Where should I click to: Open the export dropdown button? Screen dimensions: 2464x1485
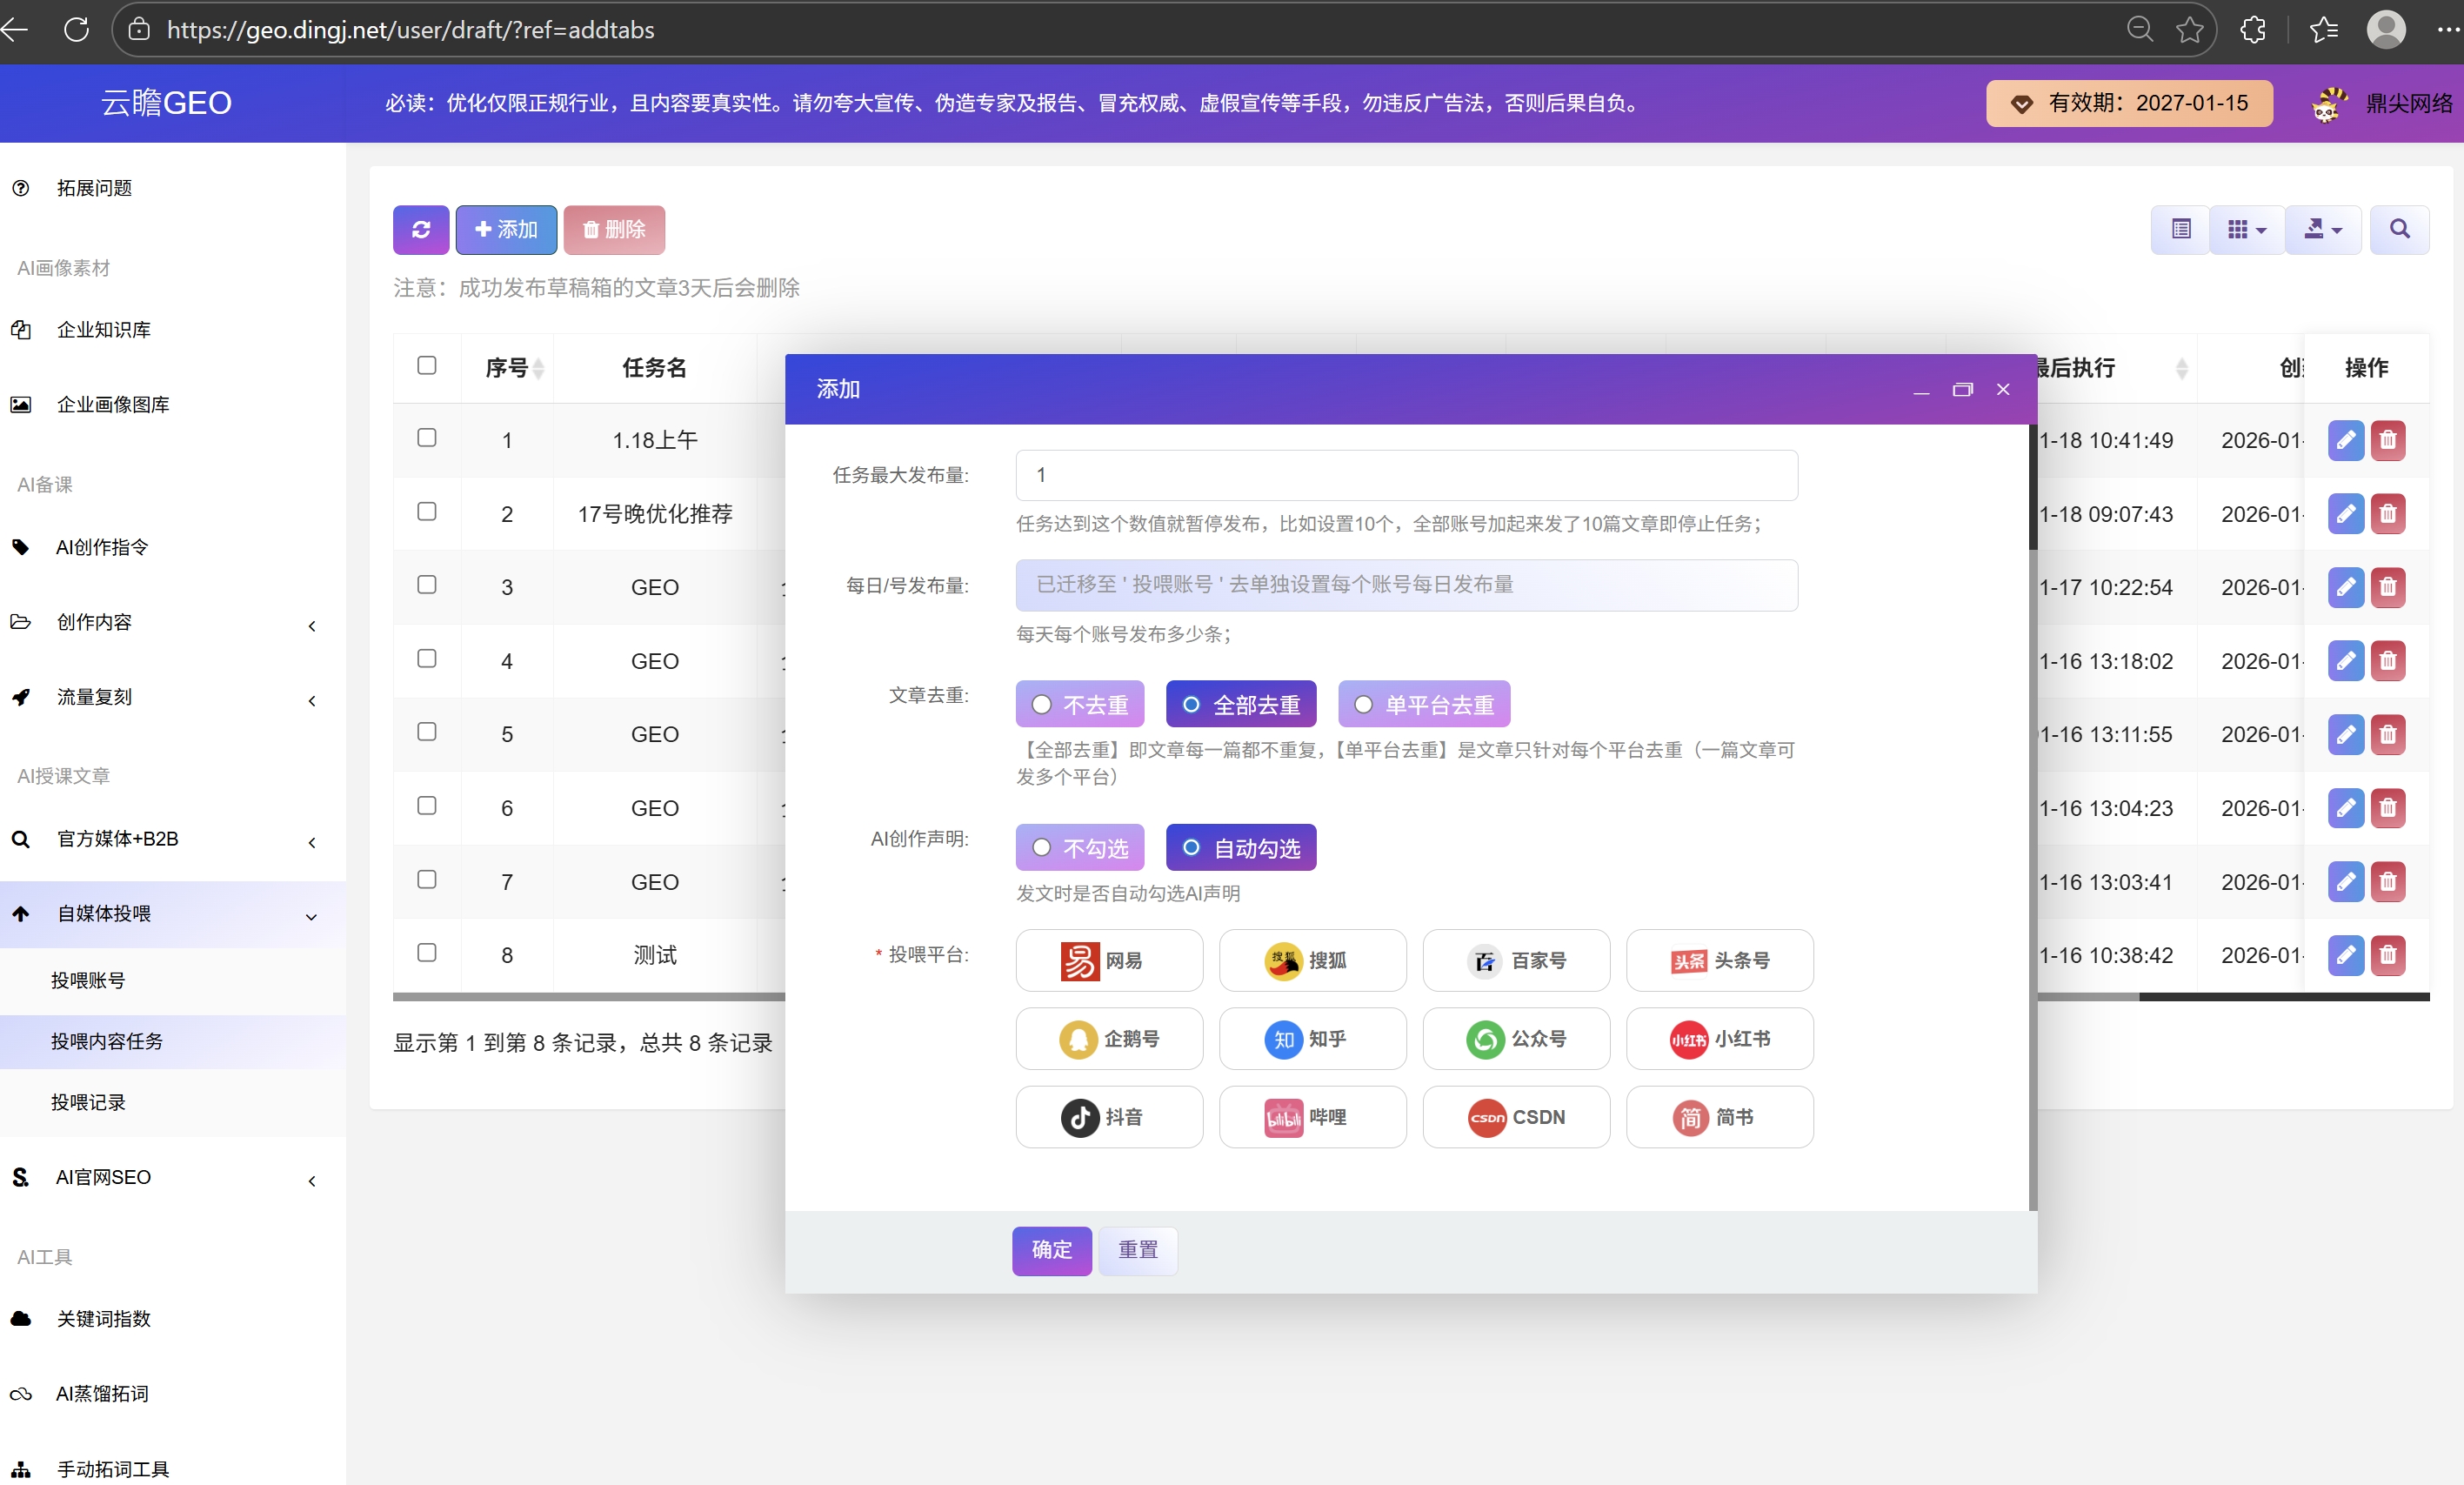[2323, 229]
